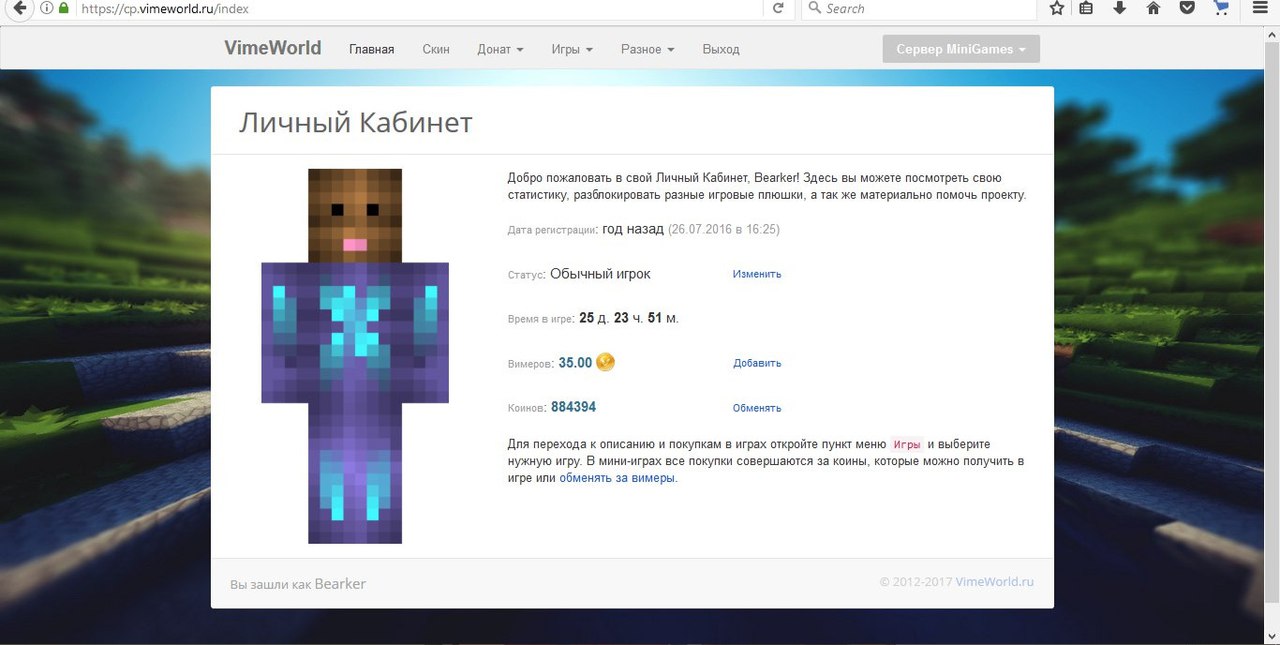Go to the browser home page icon
The image size is (1280, 645).
tap(1153, 8)
